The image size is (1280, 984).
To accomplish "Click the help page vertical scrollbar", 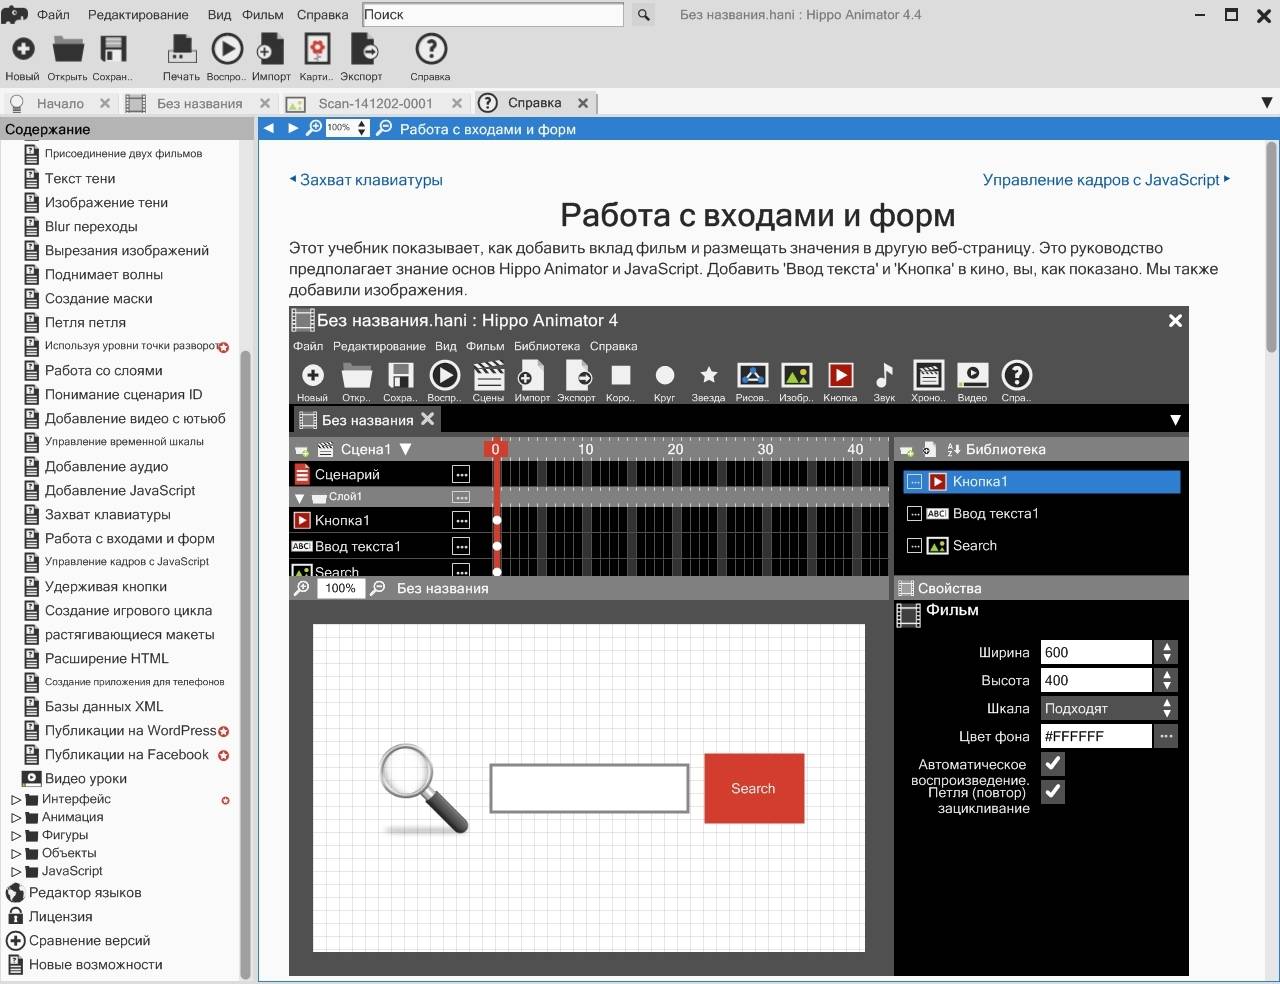I will tap(1271, 248).
